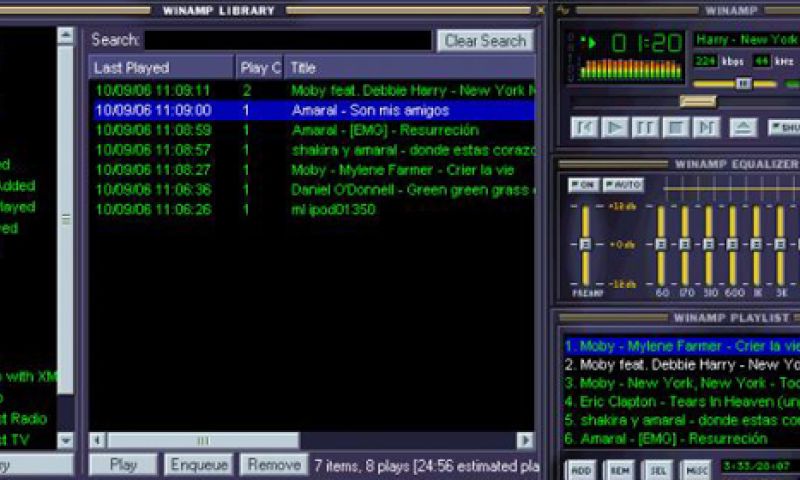Click the Enqueue button
The image size is (800, 480).
[x=198, y=465]
